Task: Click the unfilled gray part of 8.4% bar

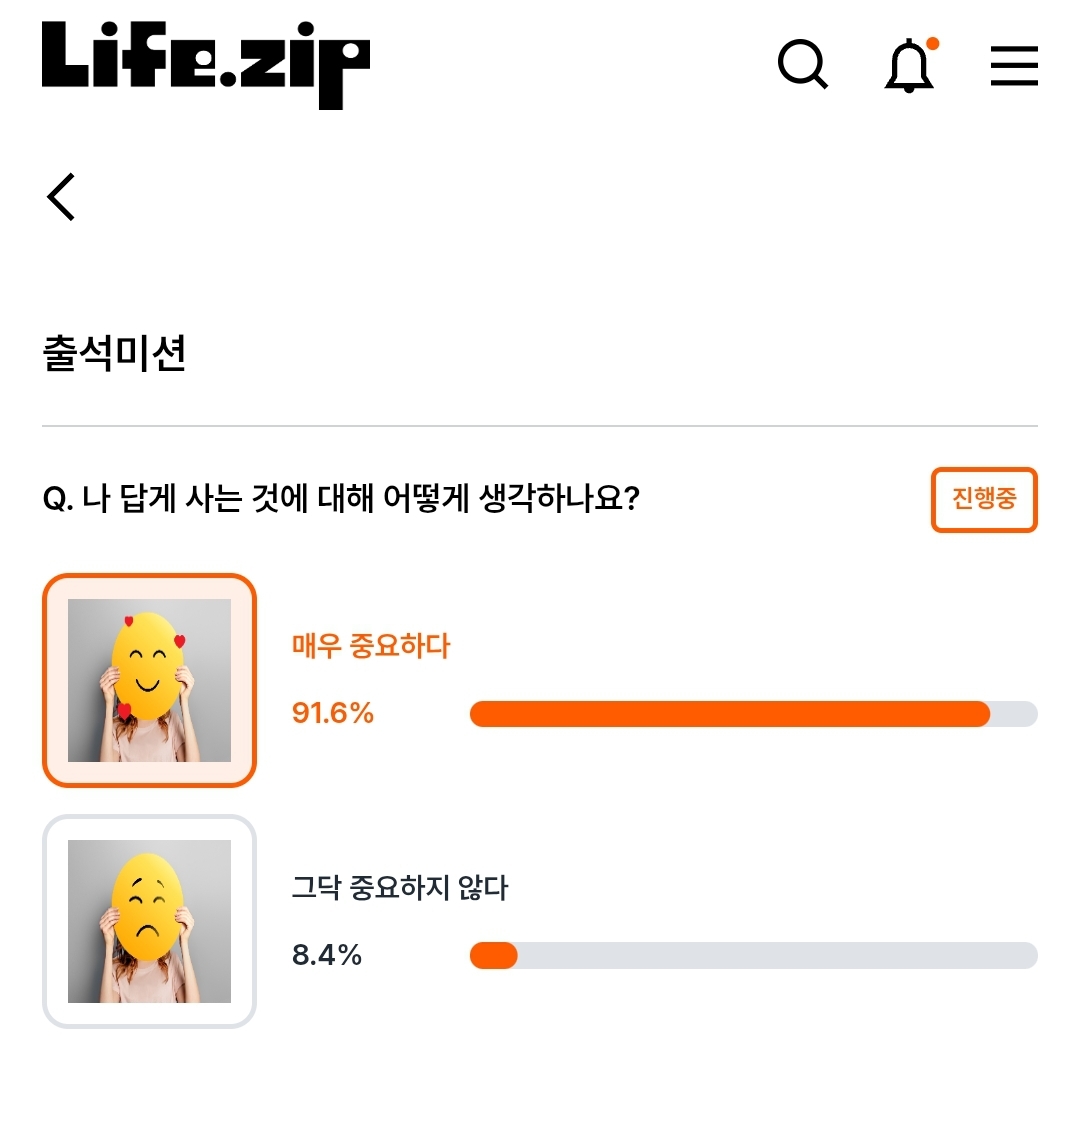Action: [777, 955]
